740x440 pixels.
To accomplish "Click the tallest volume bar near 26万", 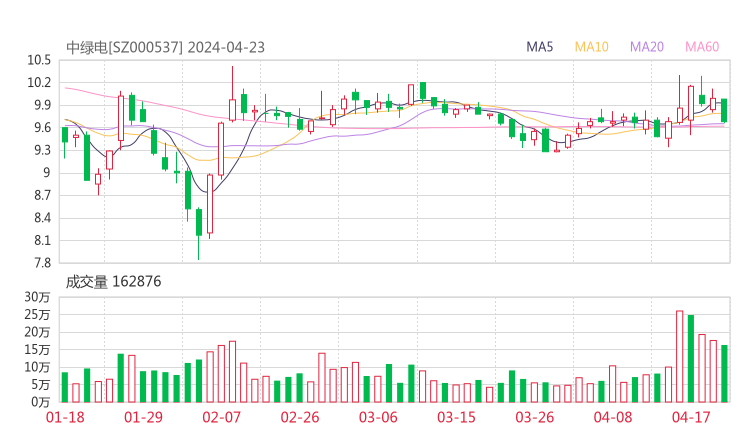I will 680,356.
